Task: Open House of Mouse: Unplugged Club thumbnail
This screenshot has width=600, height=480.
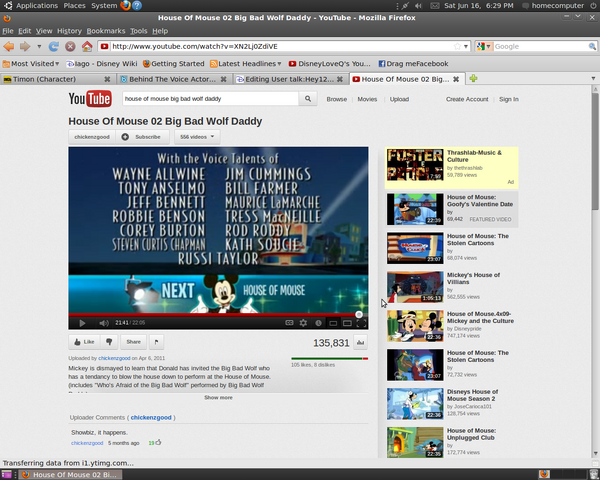Action: coord(415,442)
